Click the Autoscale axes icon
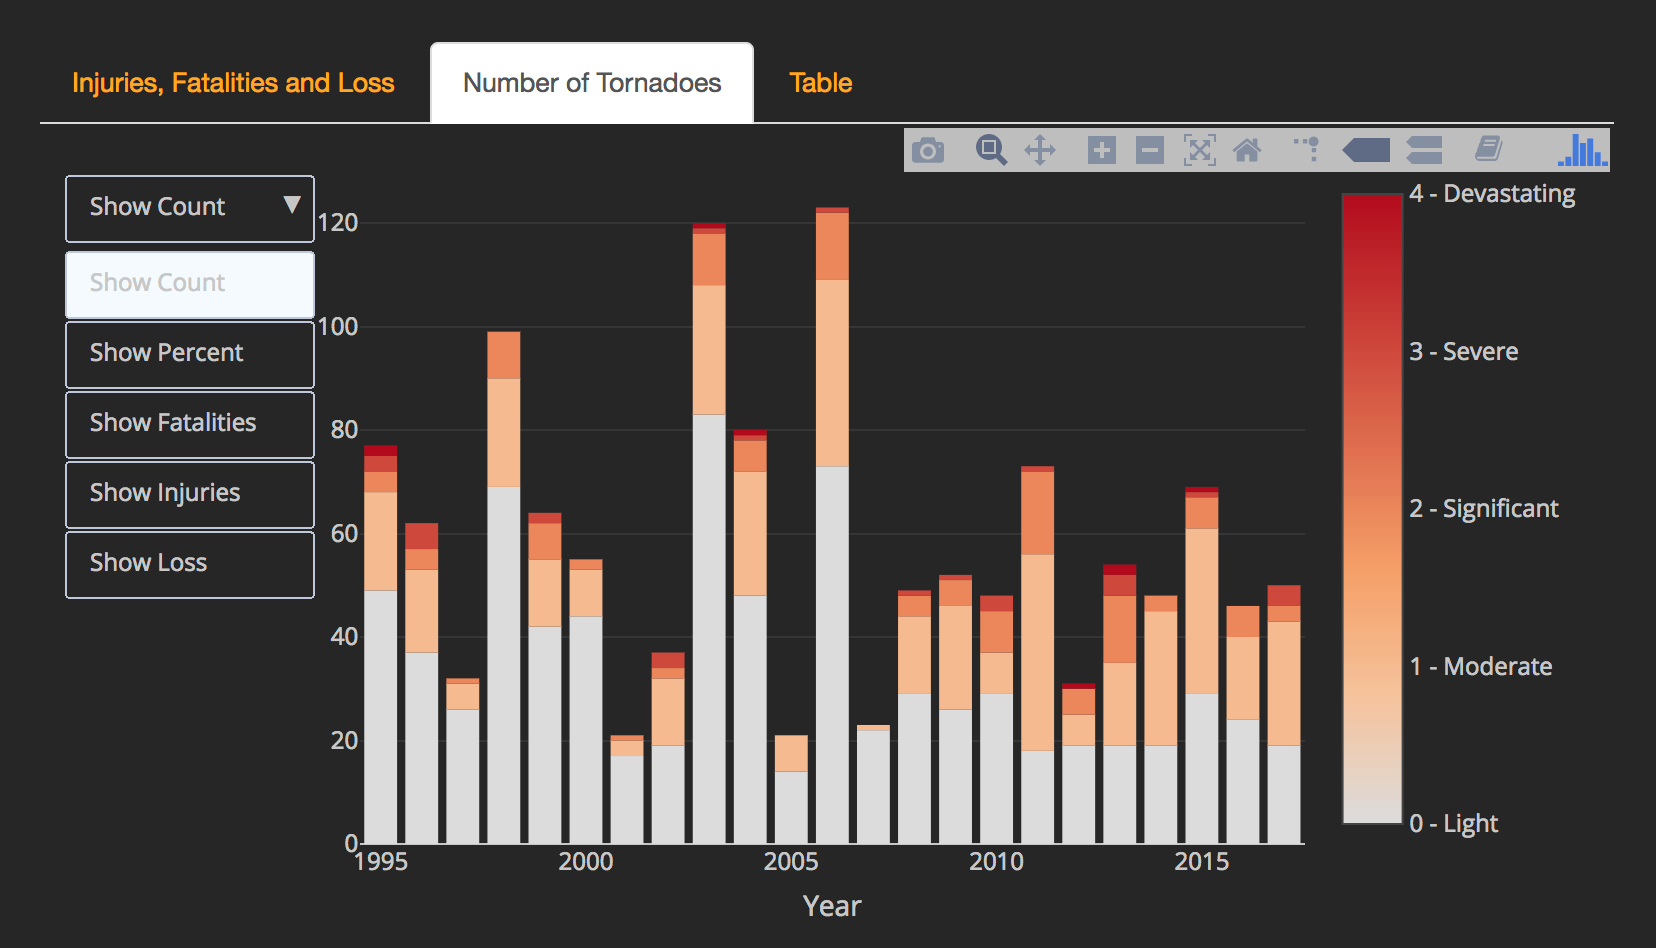Screen dimensions: 1656x948 (1199, 151)
